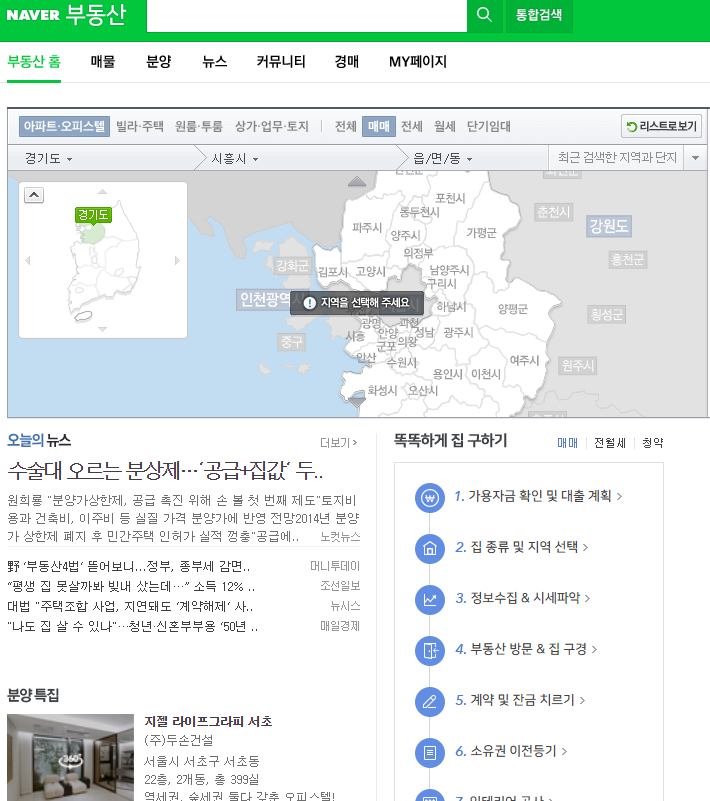
Task: Open the 대법 주택조합 사업 news link
Action: (130, 606)
